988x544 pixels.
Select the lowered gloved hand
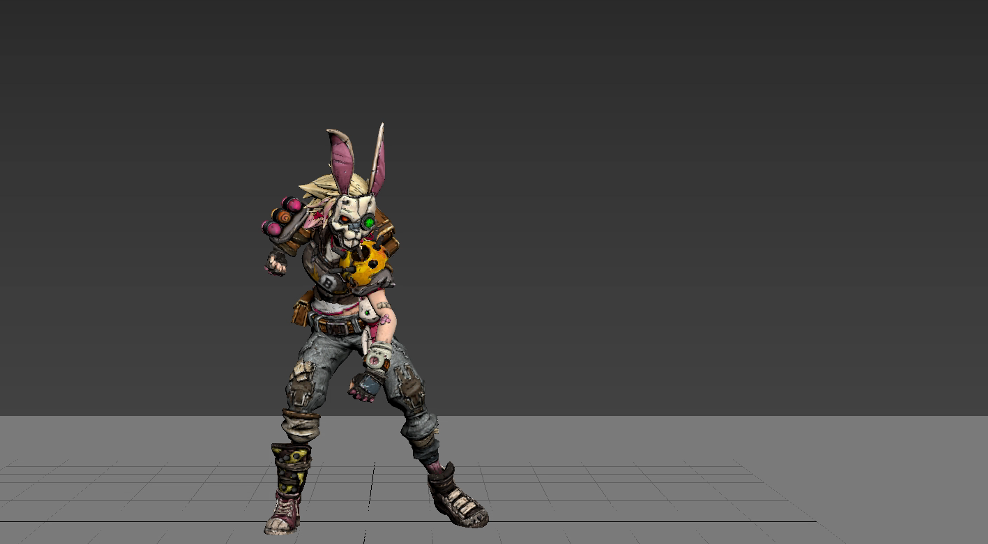[366, 386]
